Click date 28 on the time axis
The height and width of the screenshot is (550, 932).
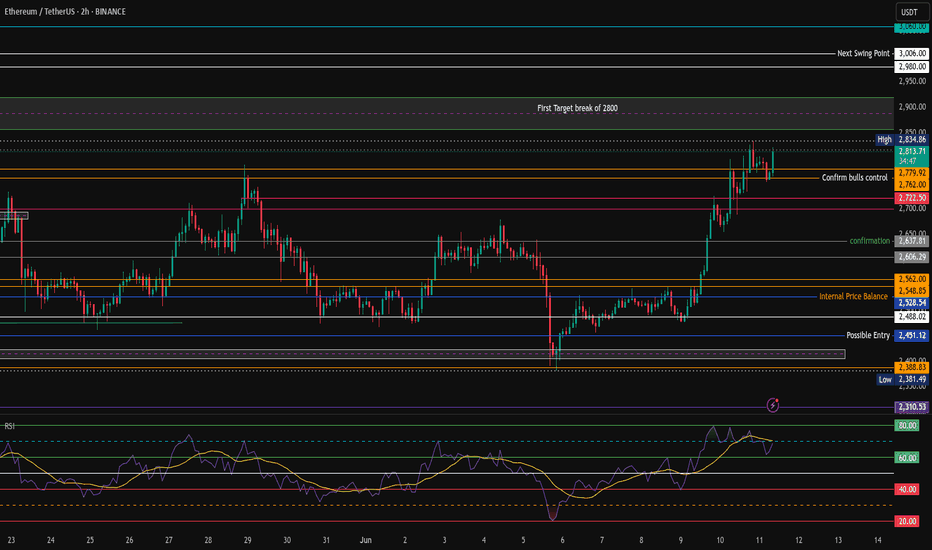[x=208, y=540]
